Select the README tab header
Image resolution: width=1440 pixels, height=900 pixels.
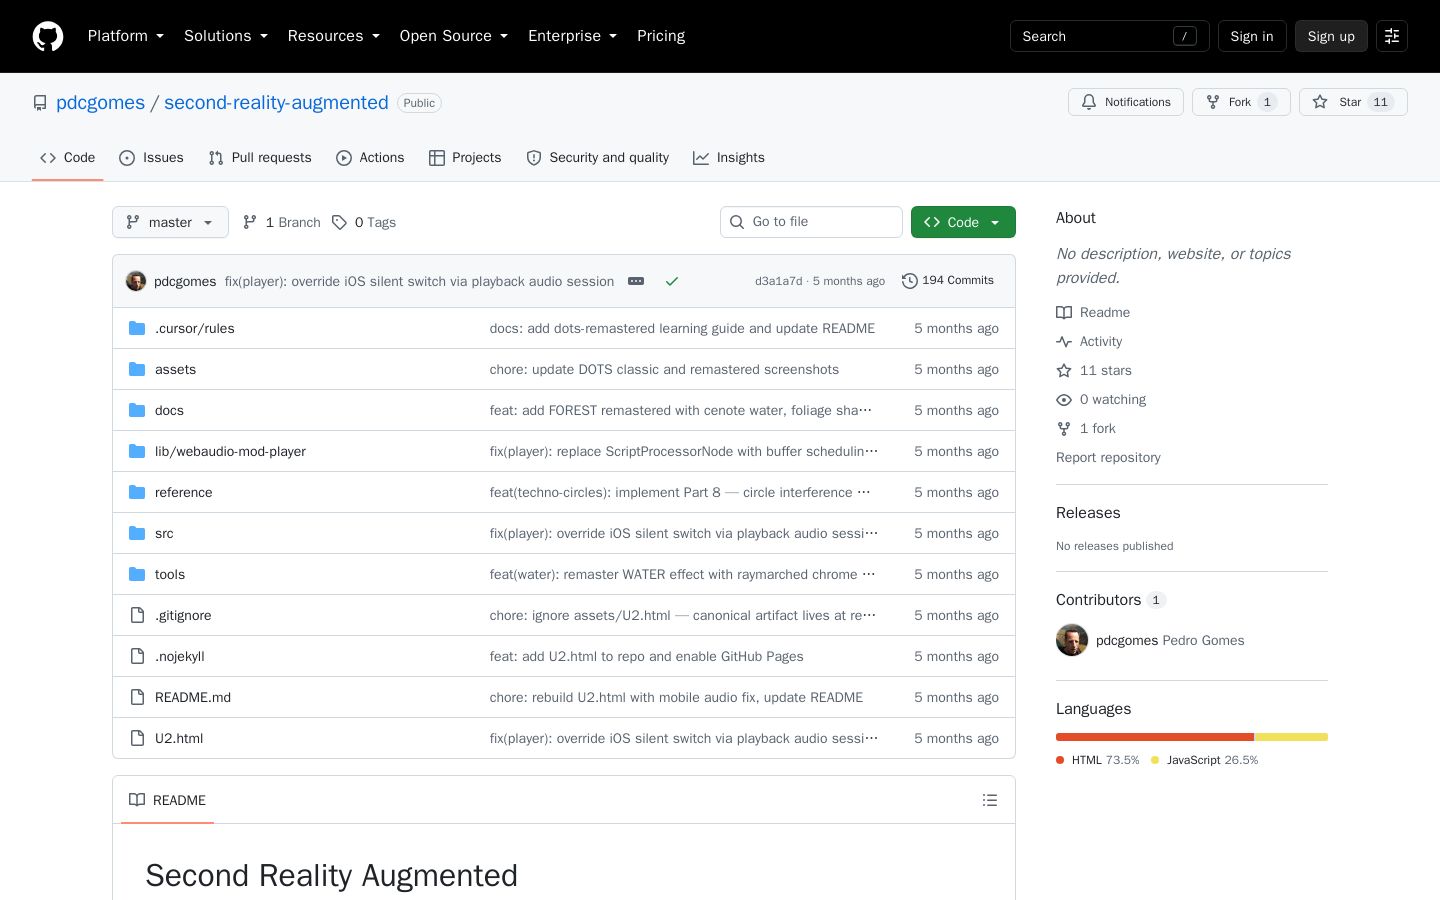tap(167, 800)
